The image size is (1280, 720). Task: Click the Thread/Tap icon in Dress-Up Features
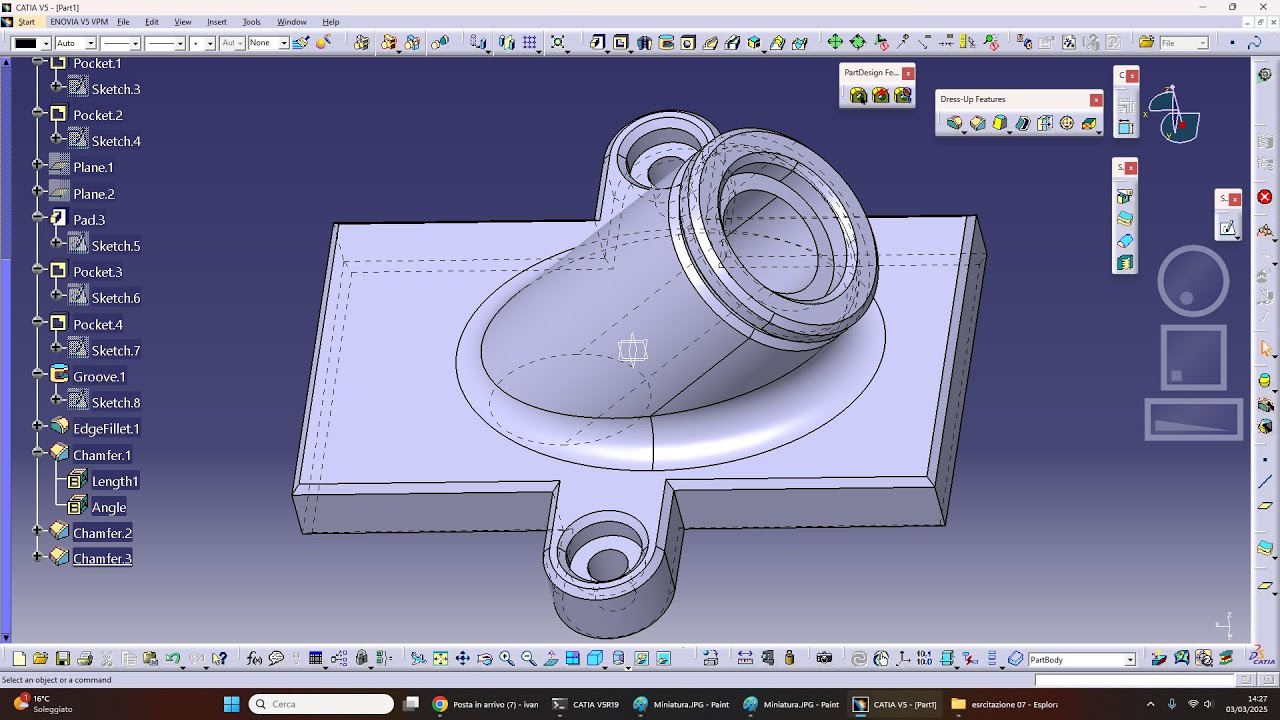(x=1067, y=123)
